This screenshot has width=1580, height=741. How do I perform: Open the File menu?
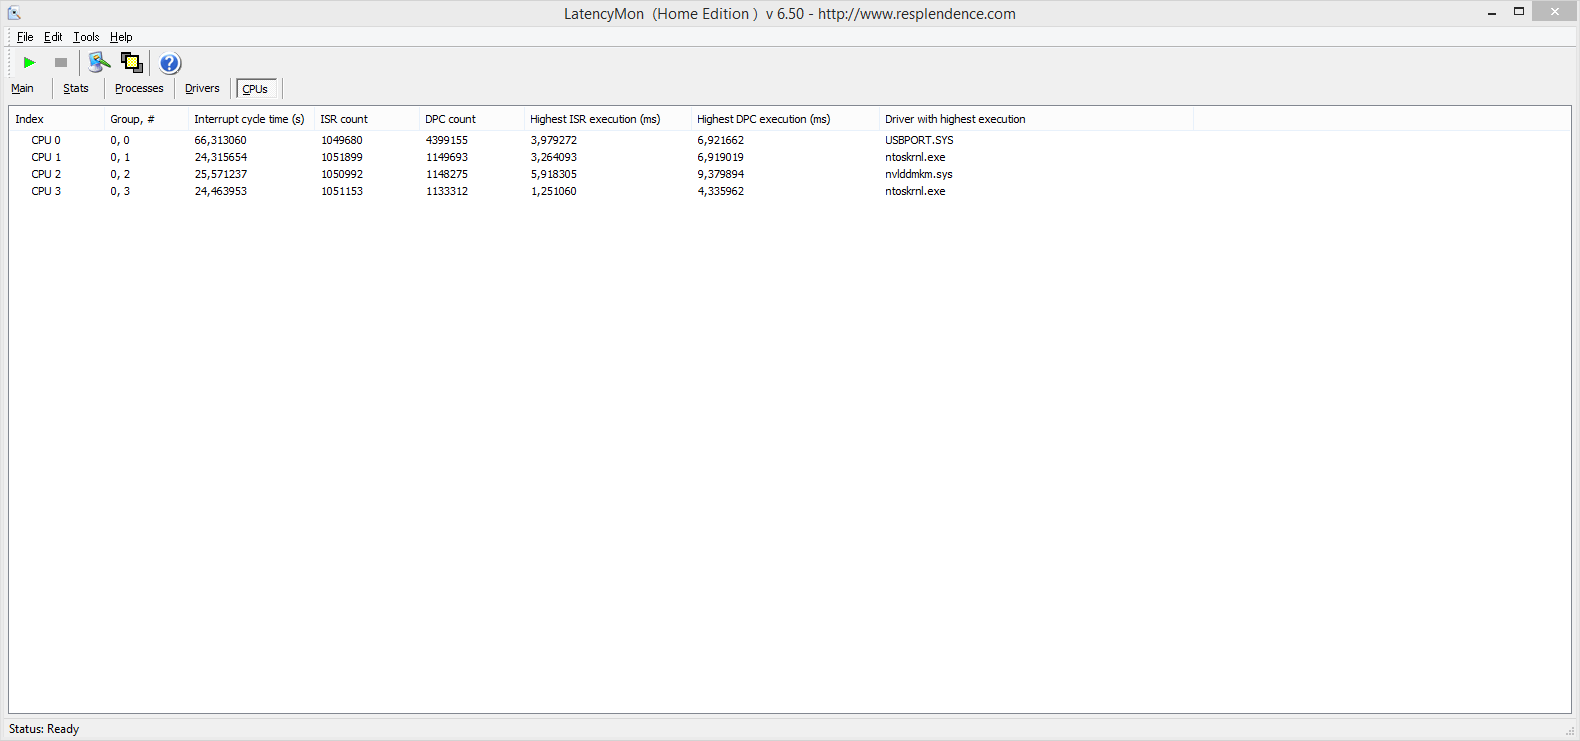point(25,37)
